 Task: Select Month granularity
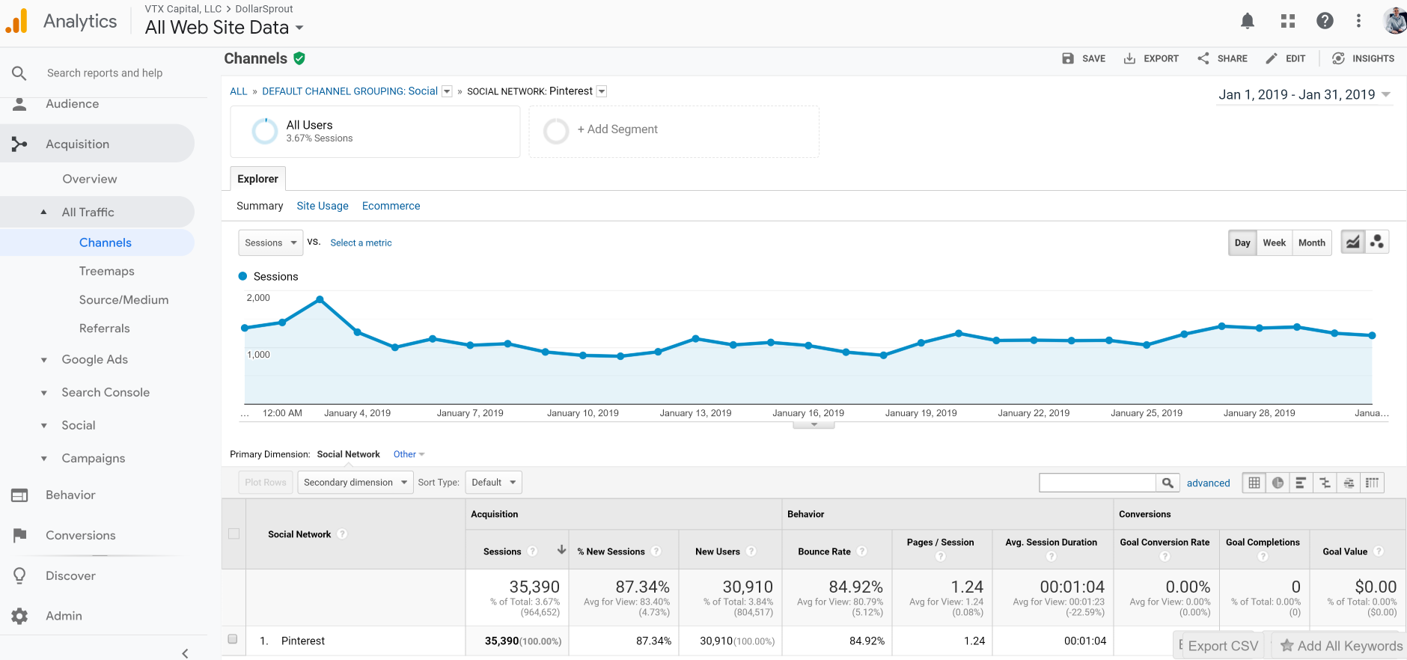[x=1311, y=243]
